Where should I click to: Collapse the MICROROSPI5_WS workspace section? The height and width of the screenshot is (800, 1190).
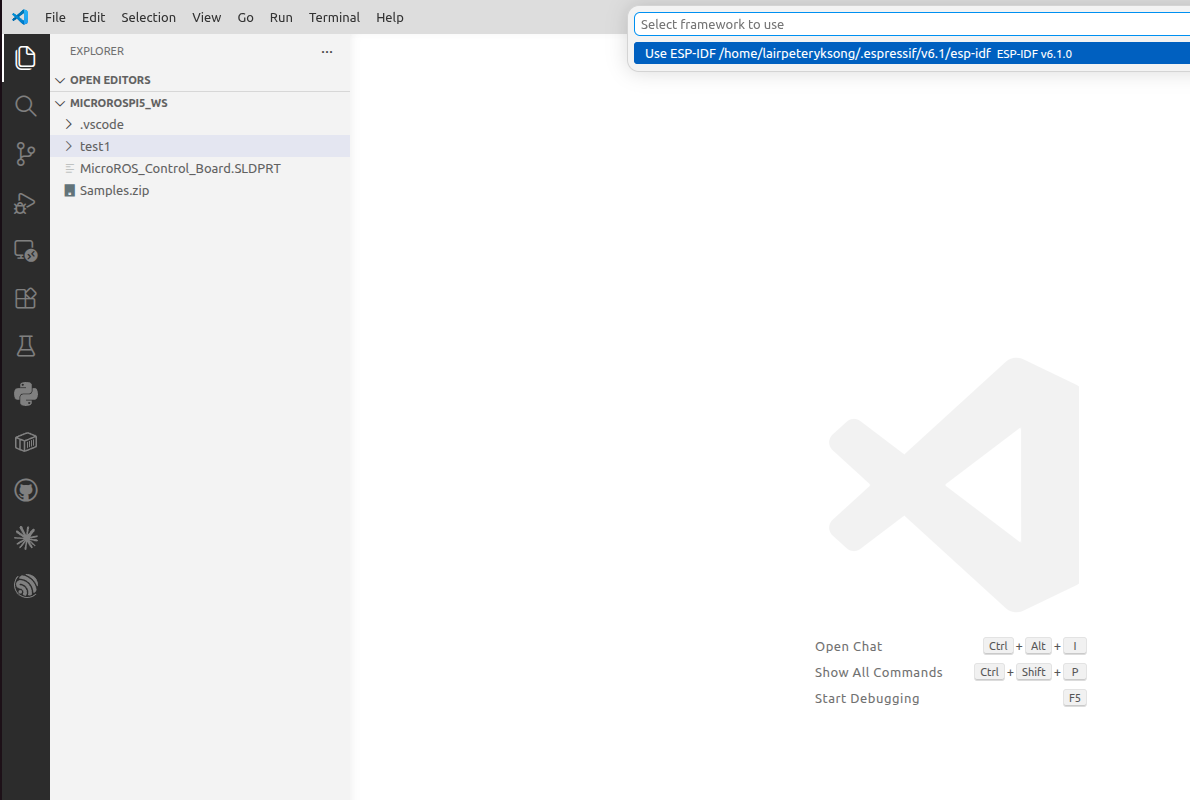point(200,102)
